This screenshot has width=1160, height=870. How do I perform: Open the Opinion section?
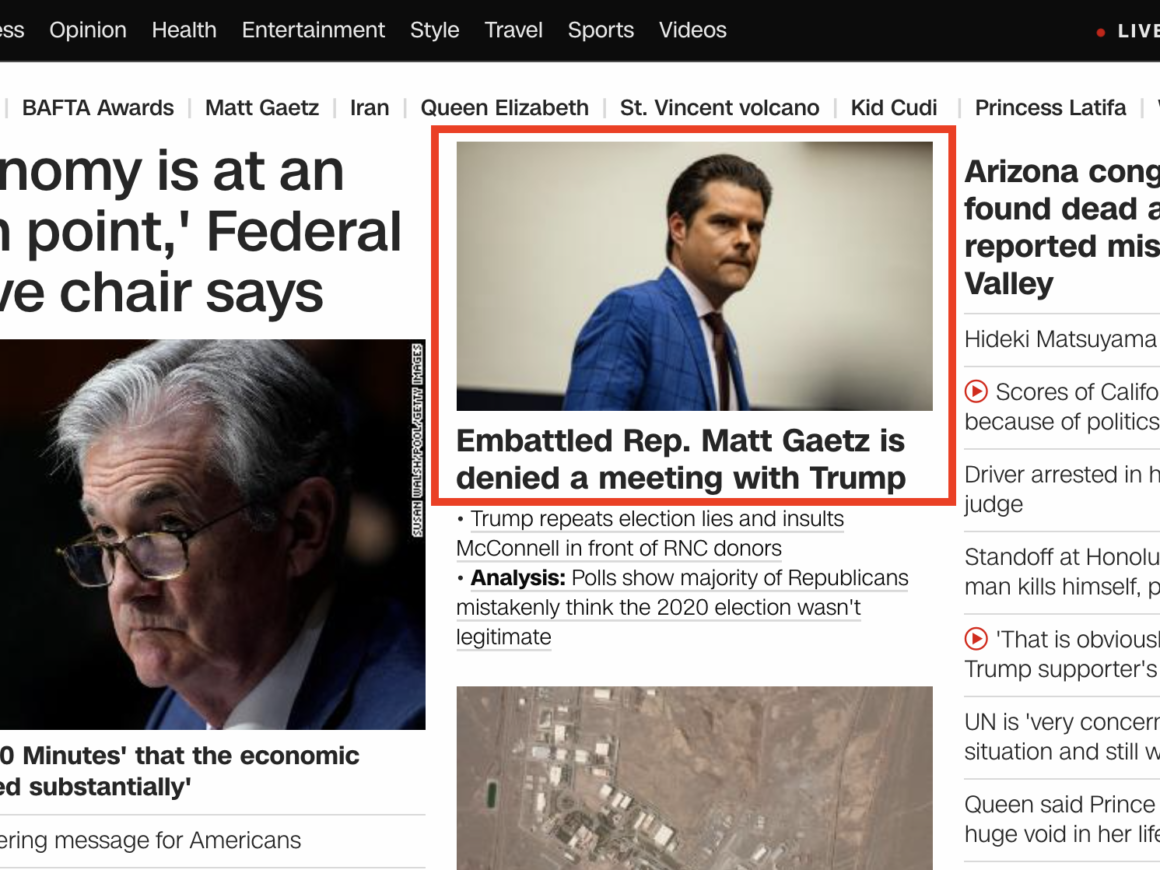point(88,30)
